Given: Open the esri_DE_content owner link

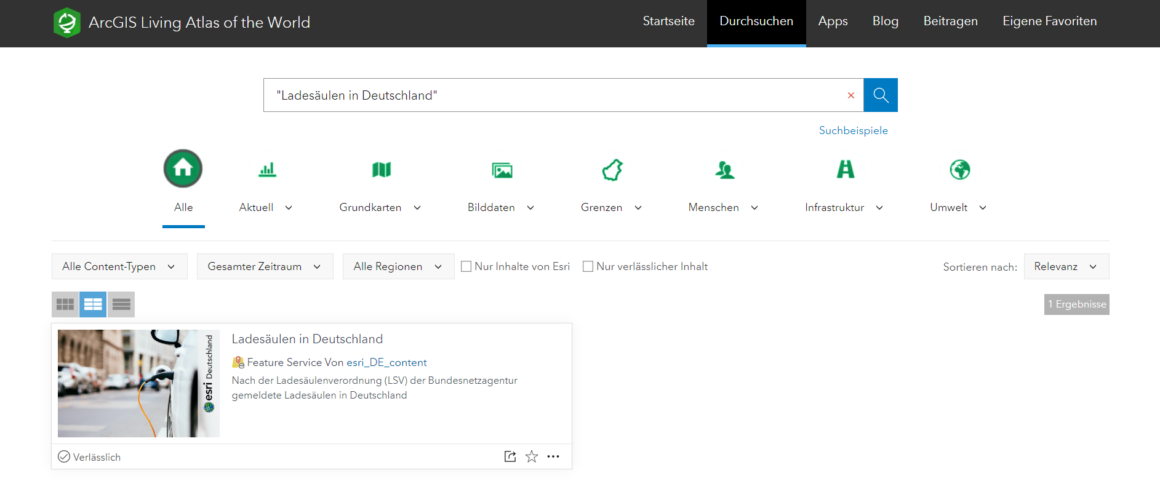Looking at the screenshot, I should click(387, 362).
